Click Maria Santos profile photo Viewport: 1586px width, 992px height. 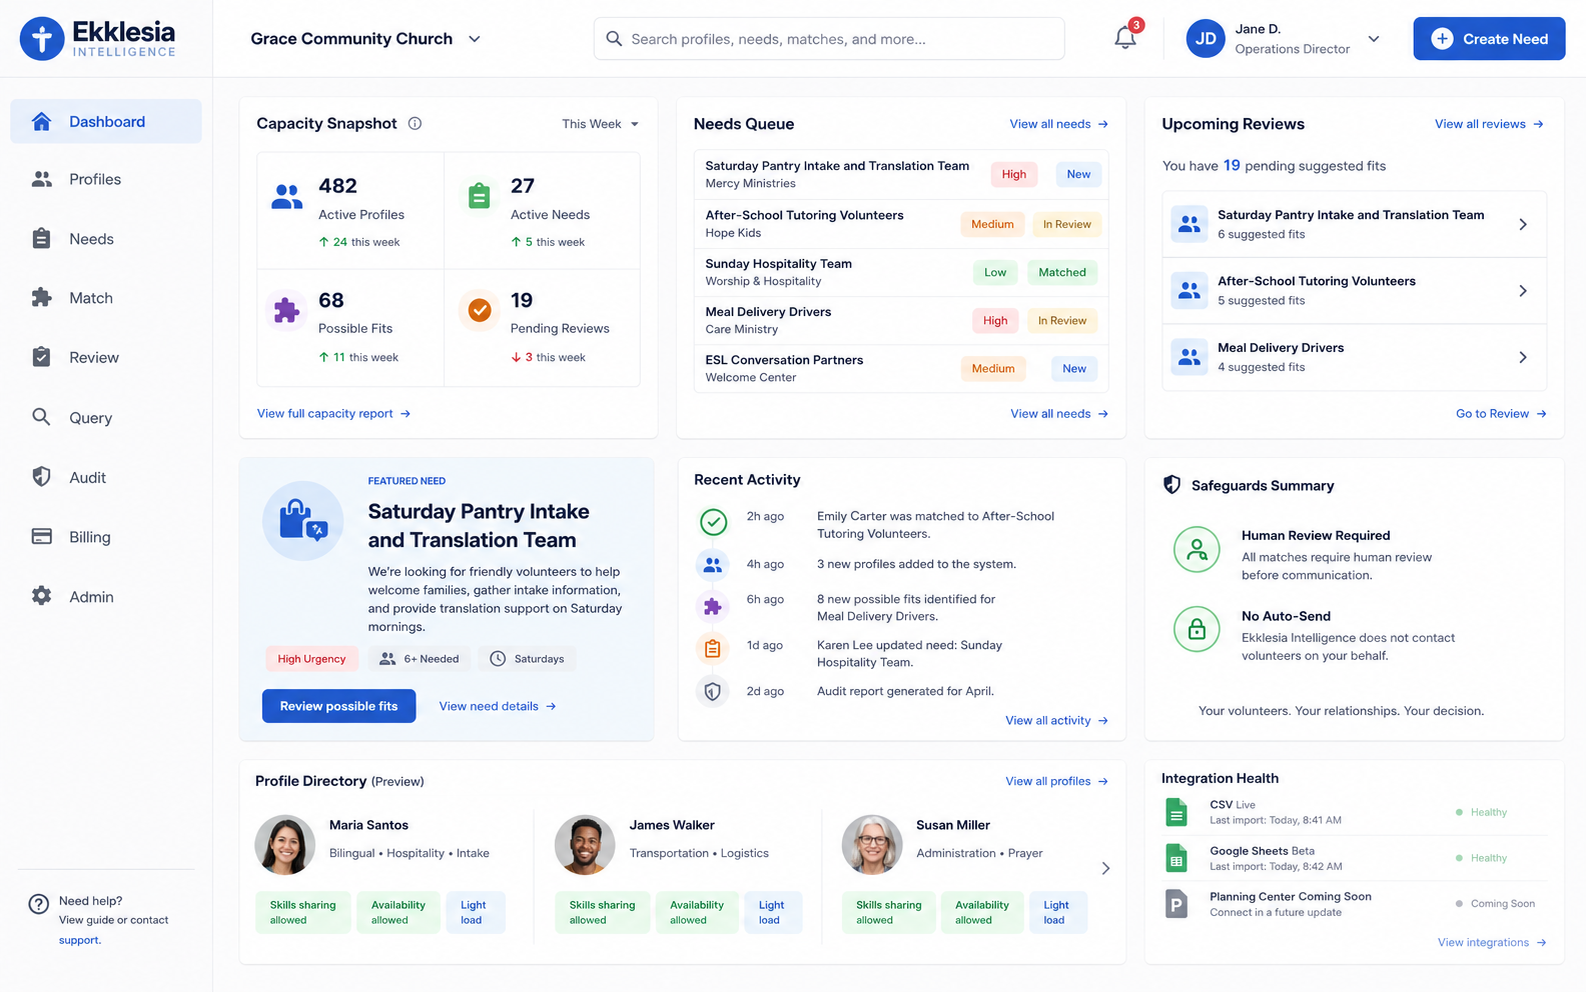[285, 845]
